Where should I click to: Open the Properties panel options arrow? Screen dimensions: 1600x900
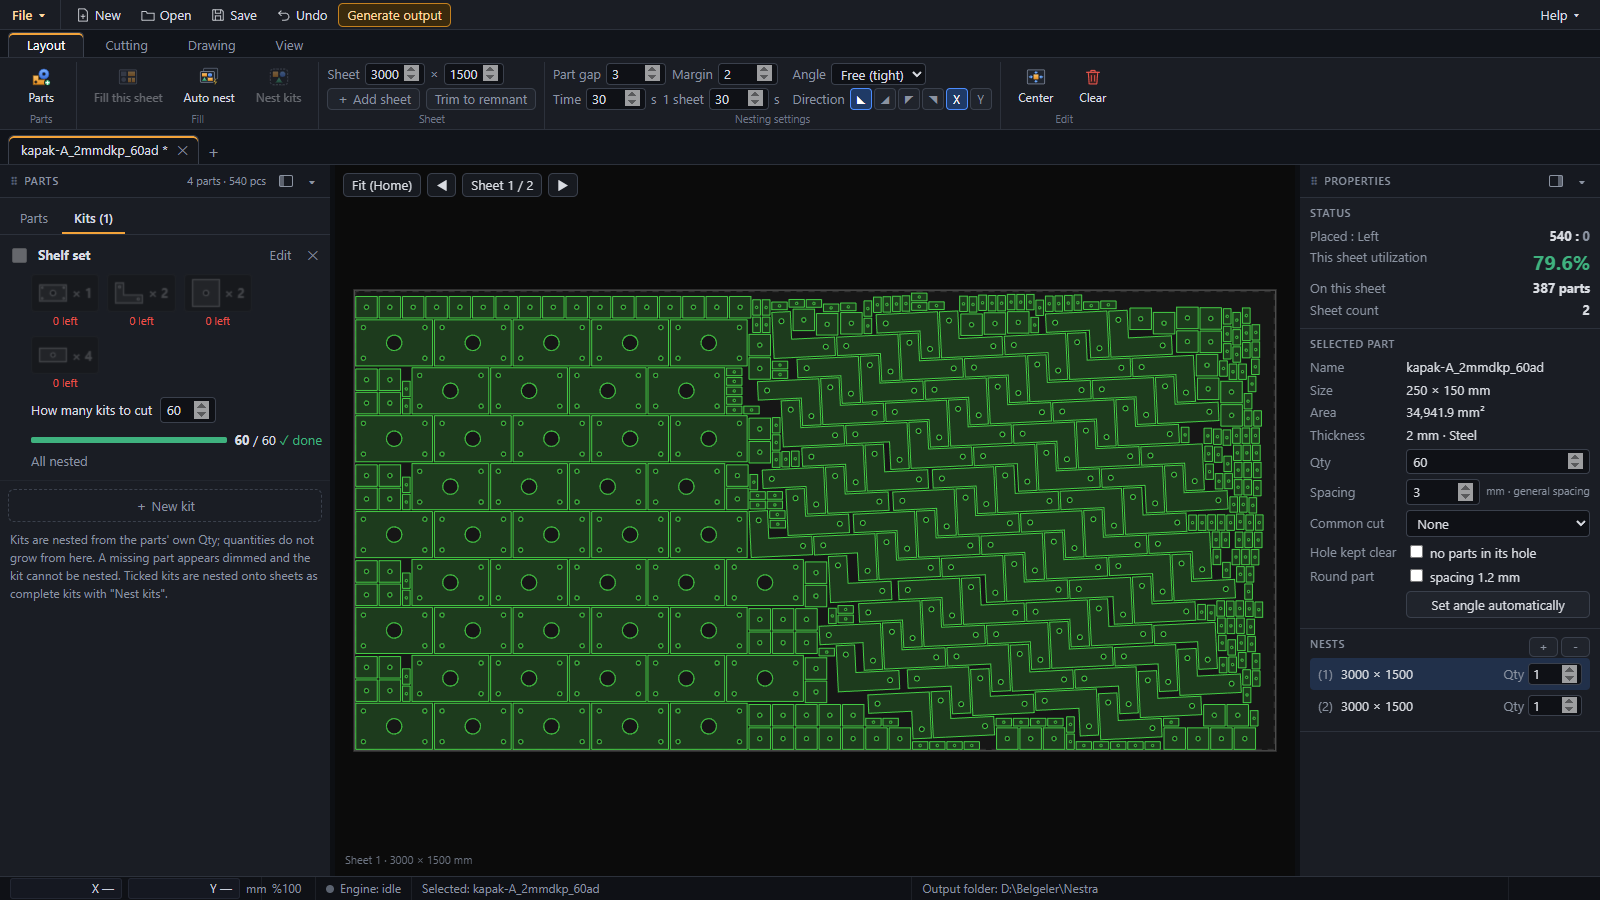click(1582, 182)
